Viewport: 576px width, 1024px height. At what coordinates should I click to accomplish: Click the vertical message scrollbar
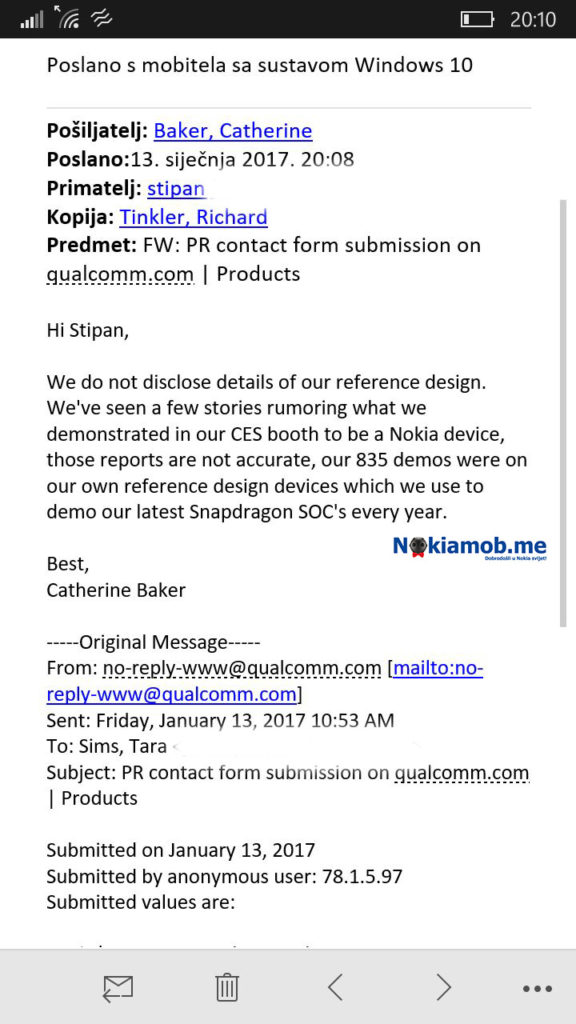point(564,413)
